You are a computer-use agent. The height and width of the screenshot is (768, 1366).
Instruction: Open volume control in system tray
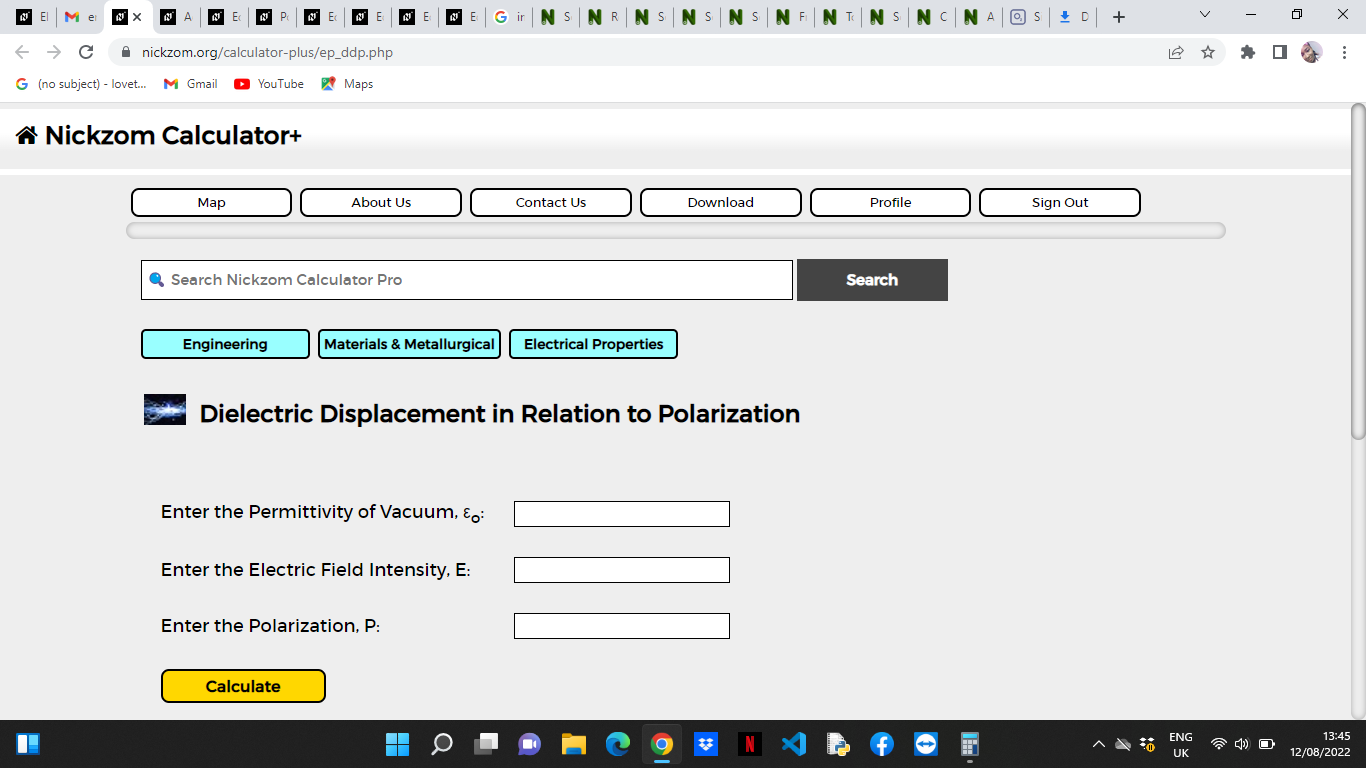tap(1242, 744)
